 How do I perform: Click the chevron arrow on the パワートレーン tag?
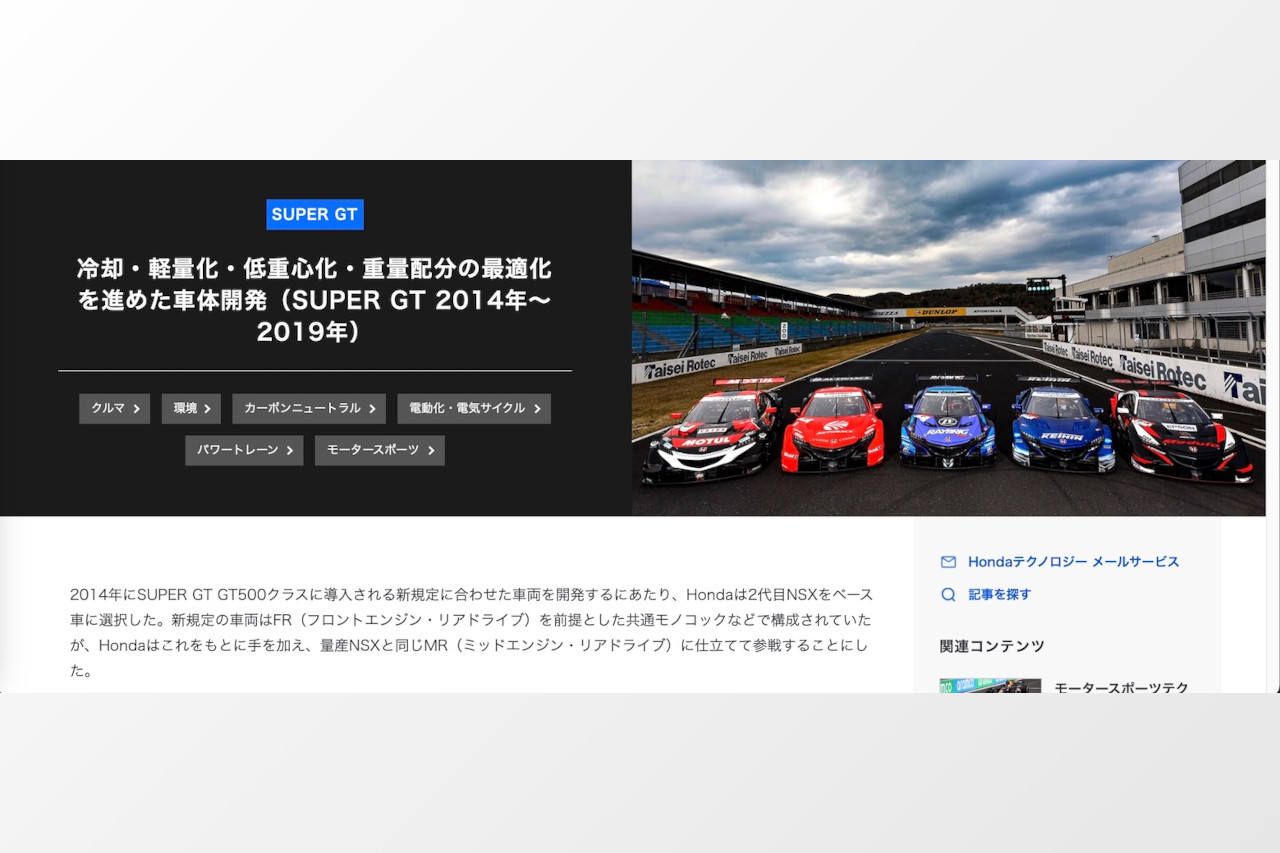(x=290, y=451)
